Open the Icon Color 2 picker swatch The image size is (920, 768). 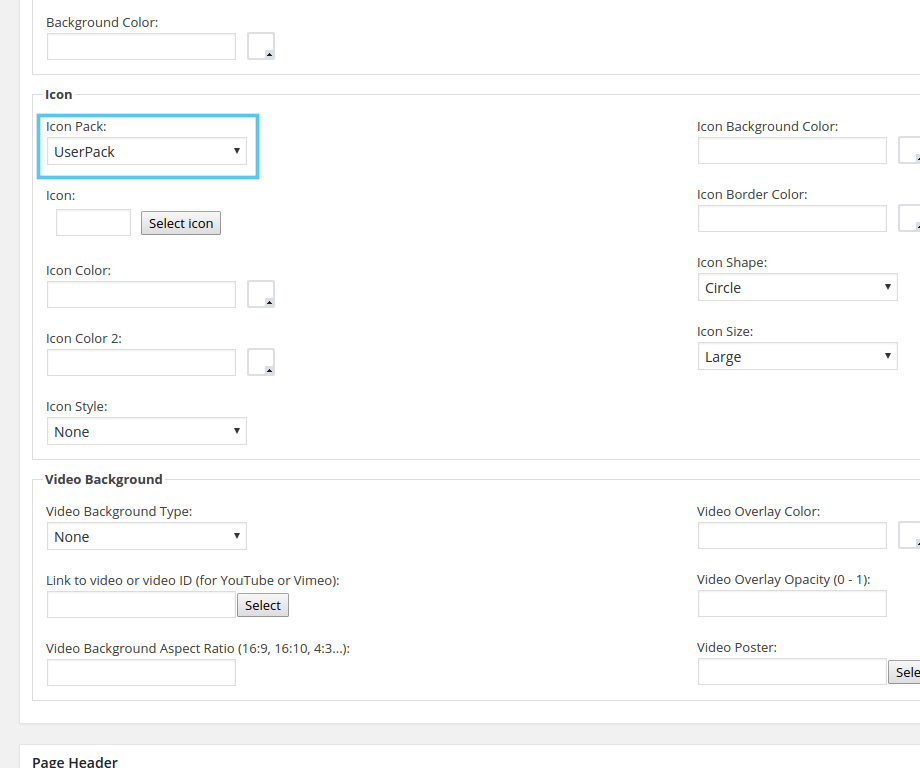261,362
